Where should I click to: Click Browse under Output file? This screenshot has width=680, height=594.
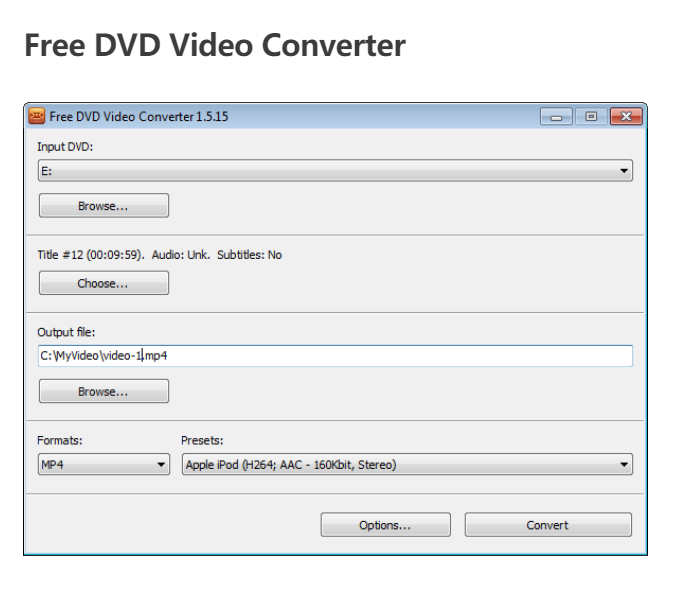[104, 391]
